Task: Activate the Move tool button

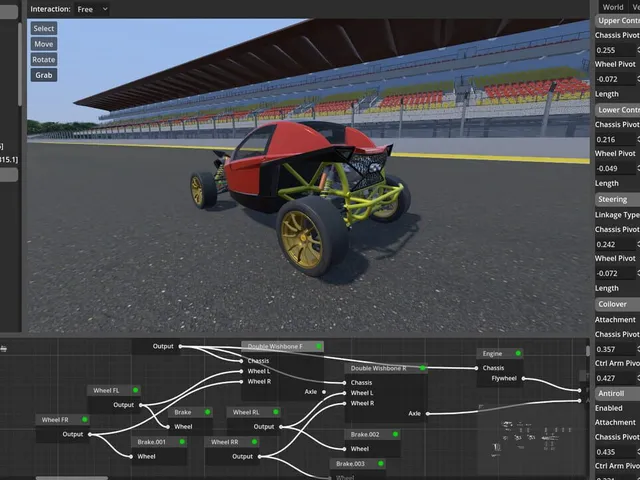Action: pos(44,44)
